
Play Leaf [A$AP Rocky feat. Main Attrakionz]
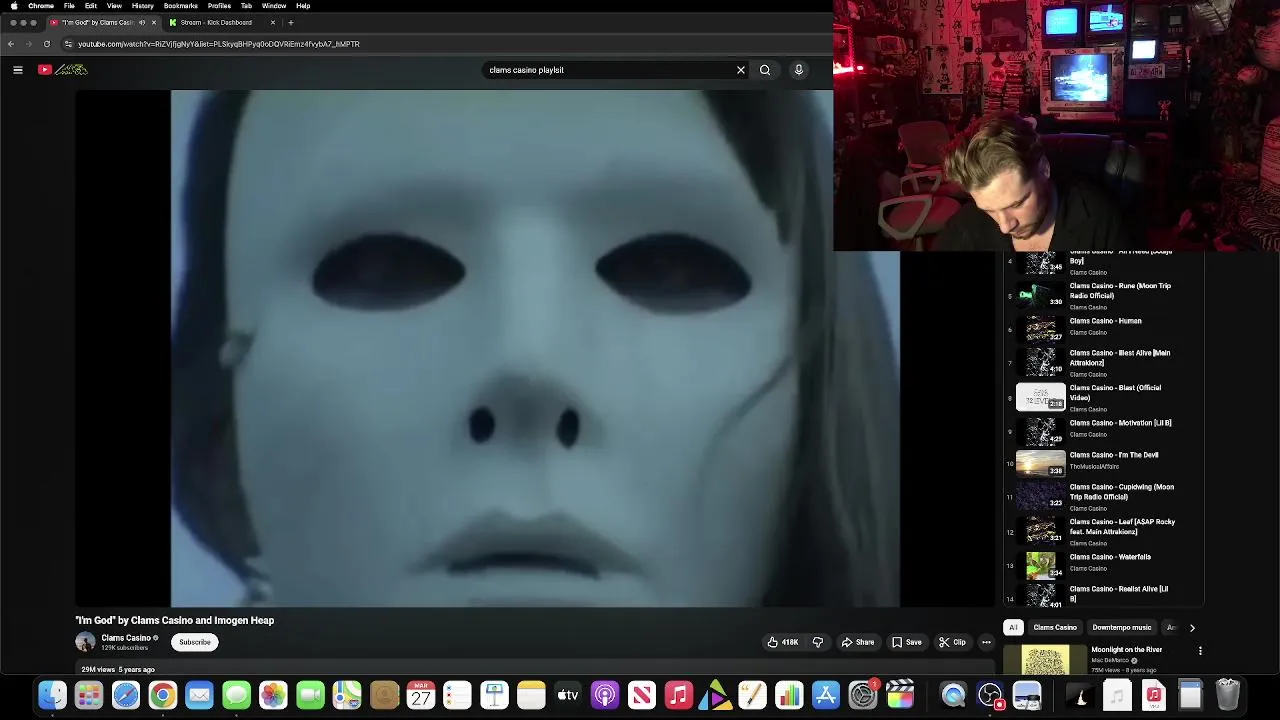pos(1105,531)
